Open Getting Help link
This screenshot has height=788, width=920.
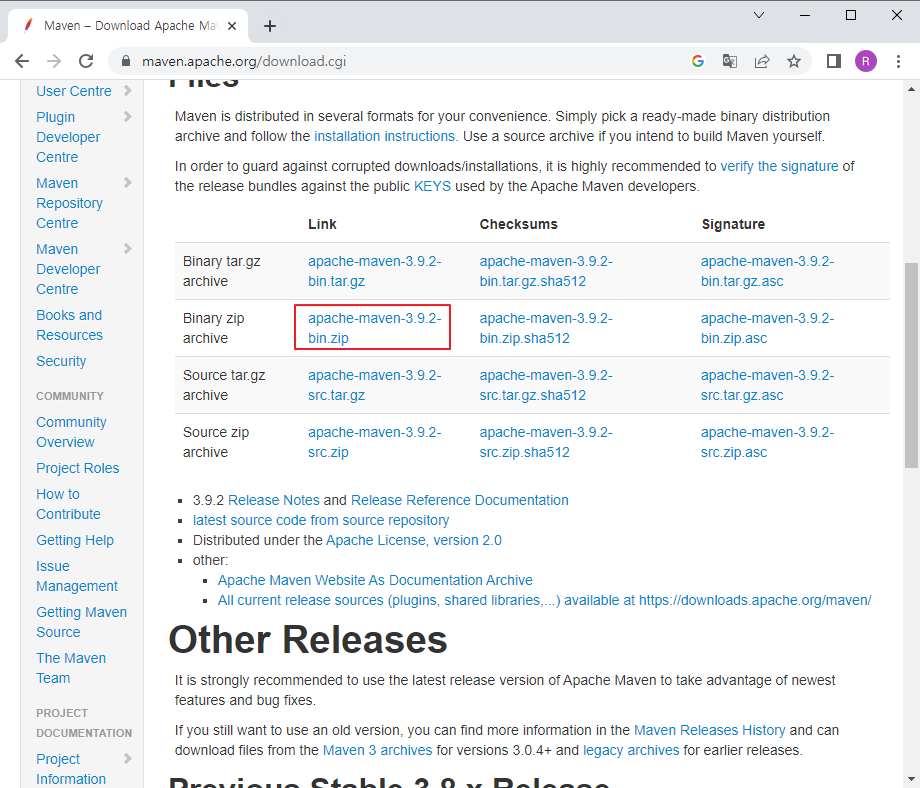pos(75,540)
